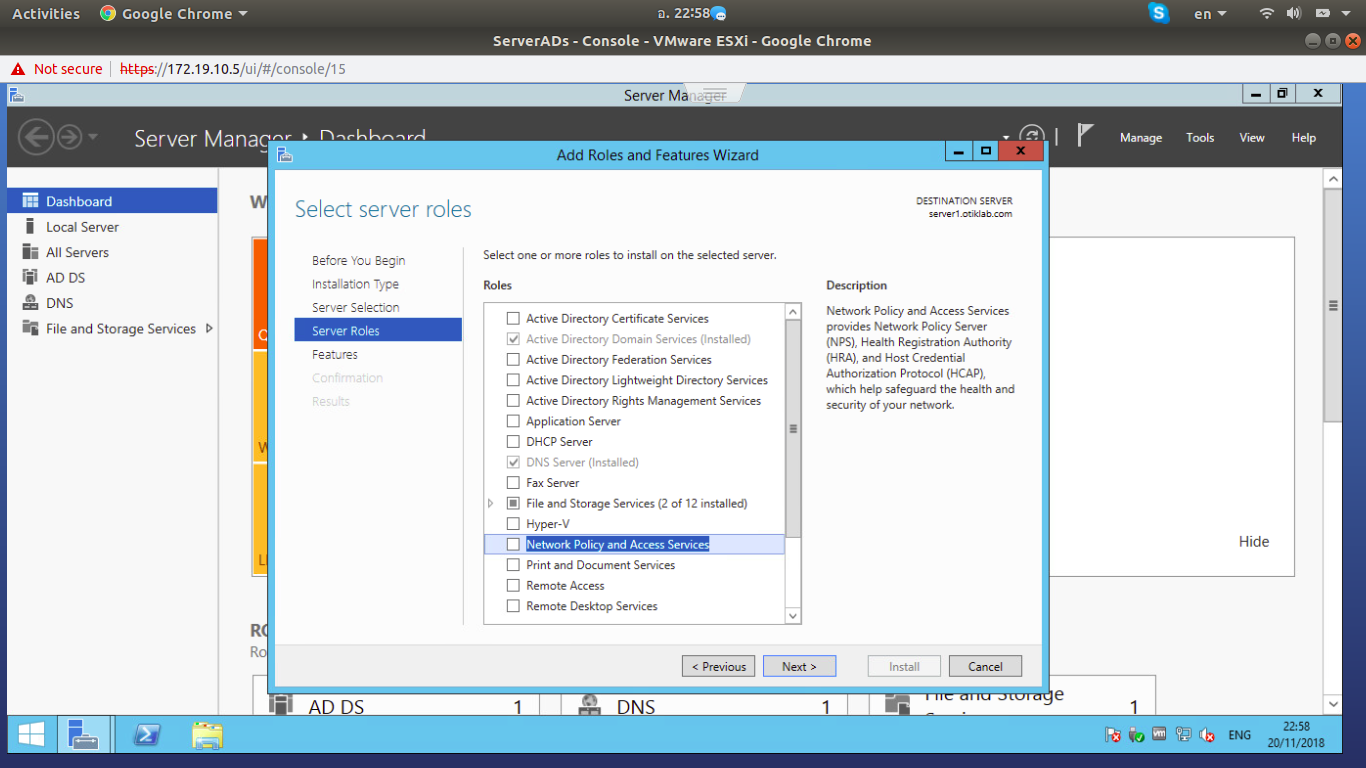Select AD DS sidebar item
Screen dimensions: 1366x768
[65, 278]
